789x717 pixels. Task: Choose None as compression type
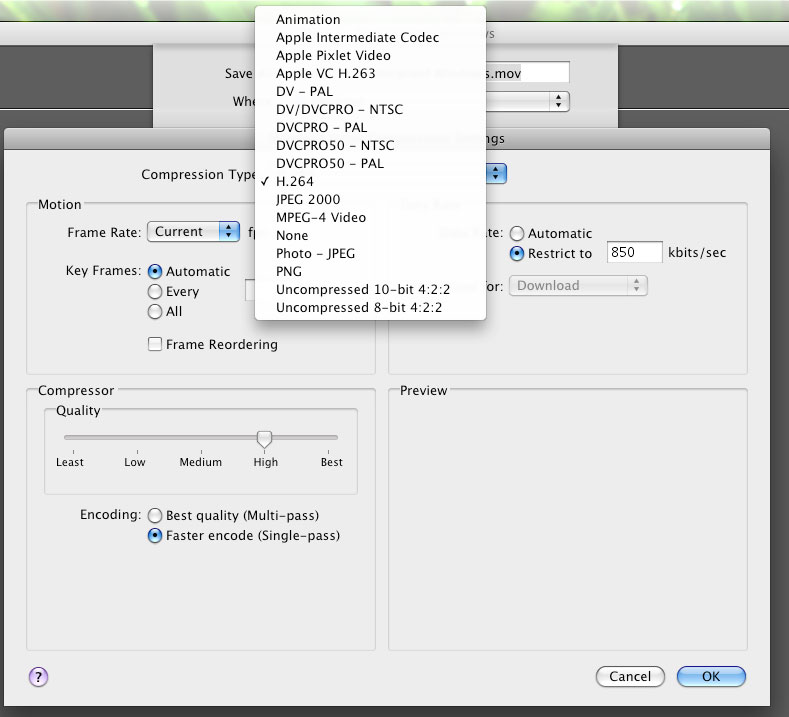[x=370, y=235]
